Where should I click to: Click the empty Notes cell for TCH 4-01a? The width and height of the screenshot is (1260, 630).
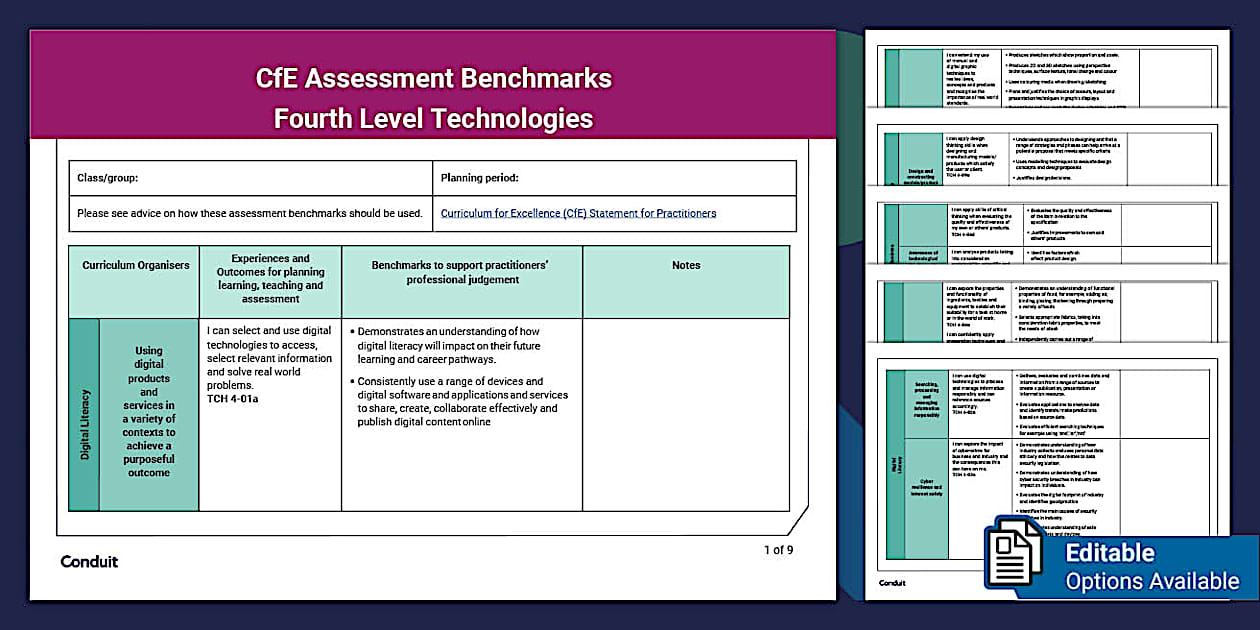pyautogui.click(x=685, y=414)
